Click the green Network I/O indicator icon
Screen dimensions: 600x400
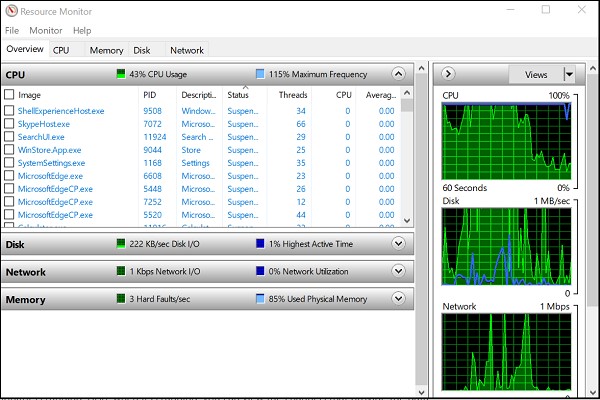pyautogui.click(x=120, y=271)
